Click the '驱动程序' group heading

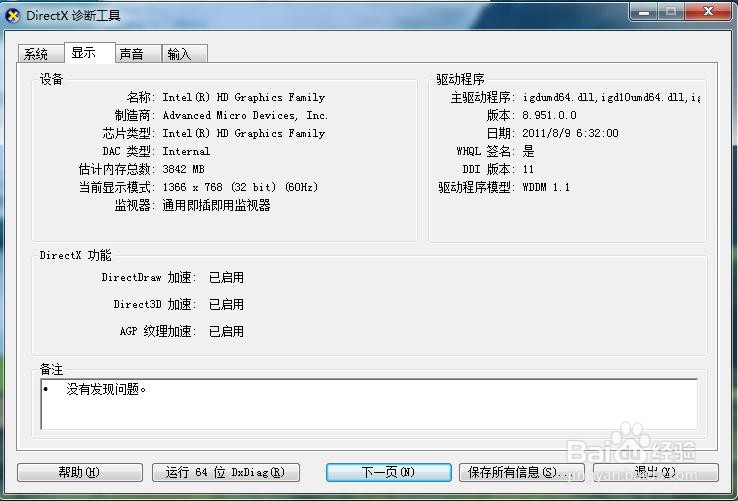460,79
